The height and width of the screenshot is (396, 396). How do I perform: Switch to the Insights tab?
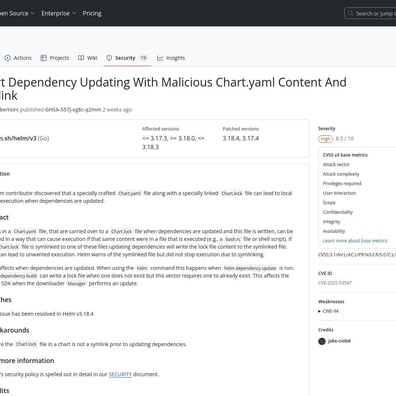tap(171, 58)
